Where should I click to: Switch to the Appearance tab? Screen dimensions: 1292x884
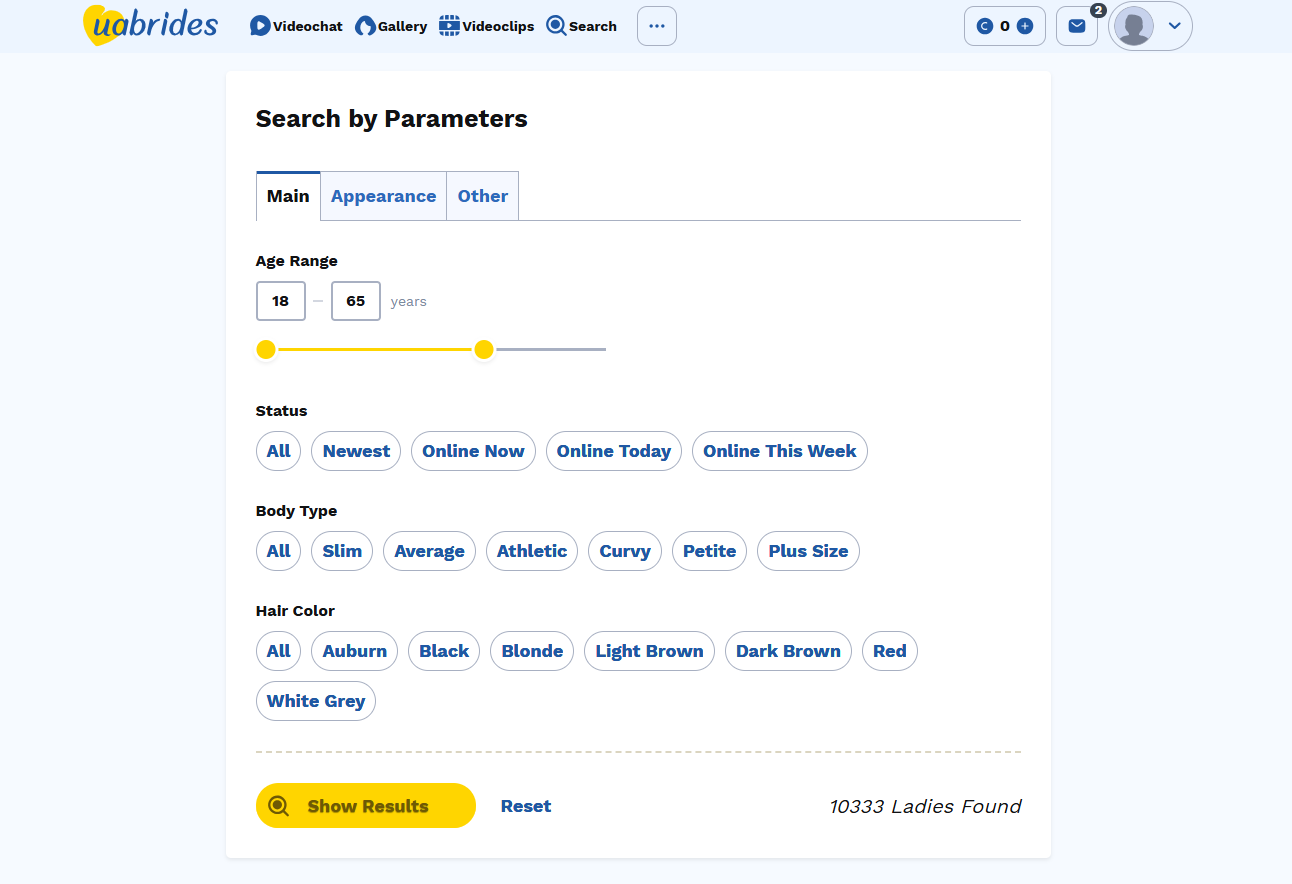383,196
